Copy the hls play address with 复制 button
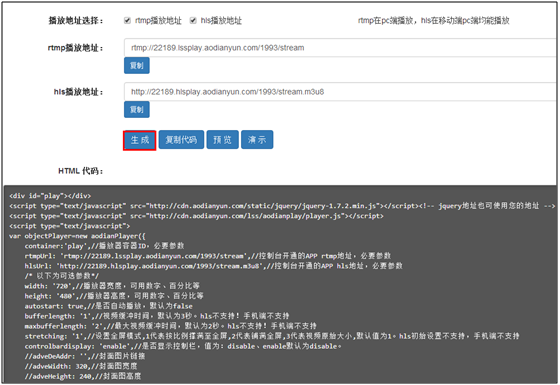This screenshot has width=560, height=385. click(137, 109)
